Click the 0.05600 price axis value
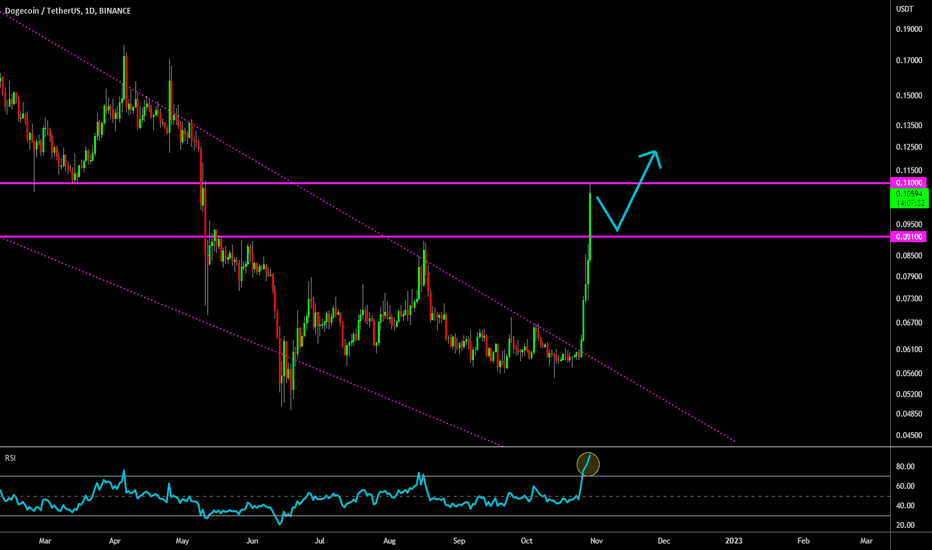The height and width of the screenshot is (550, 932). pos(909,373)
